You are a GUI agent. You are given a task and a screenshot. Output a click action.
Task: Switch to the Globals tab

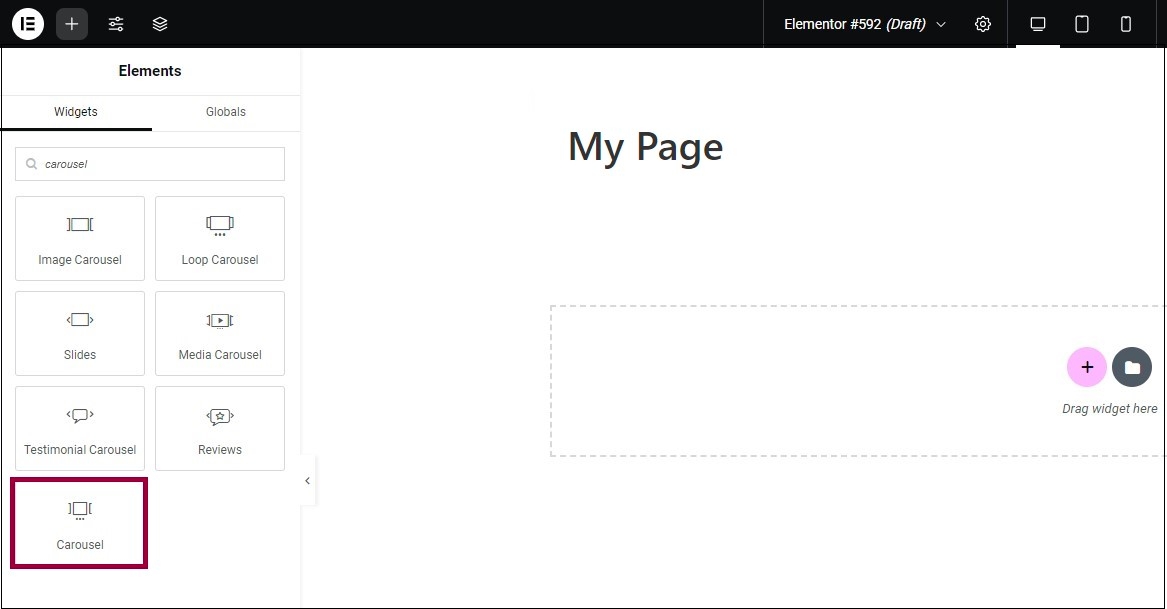click(226, 112)
